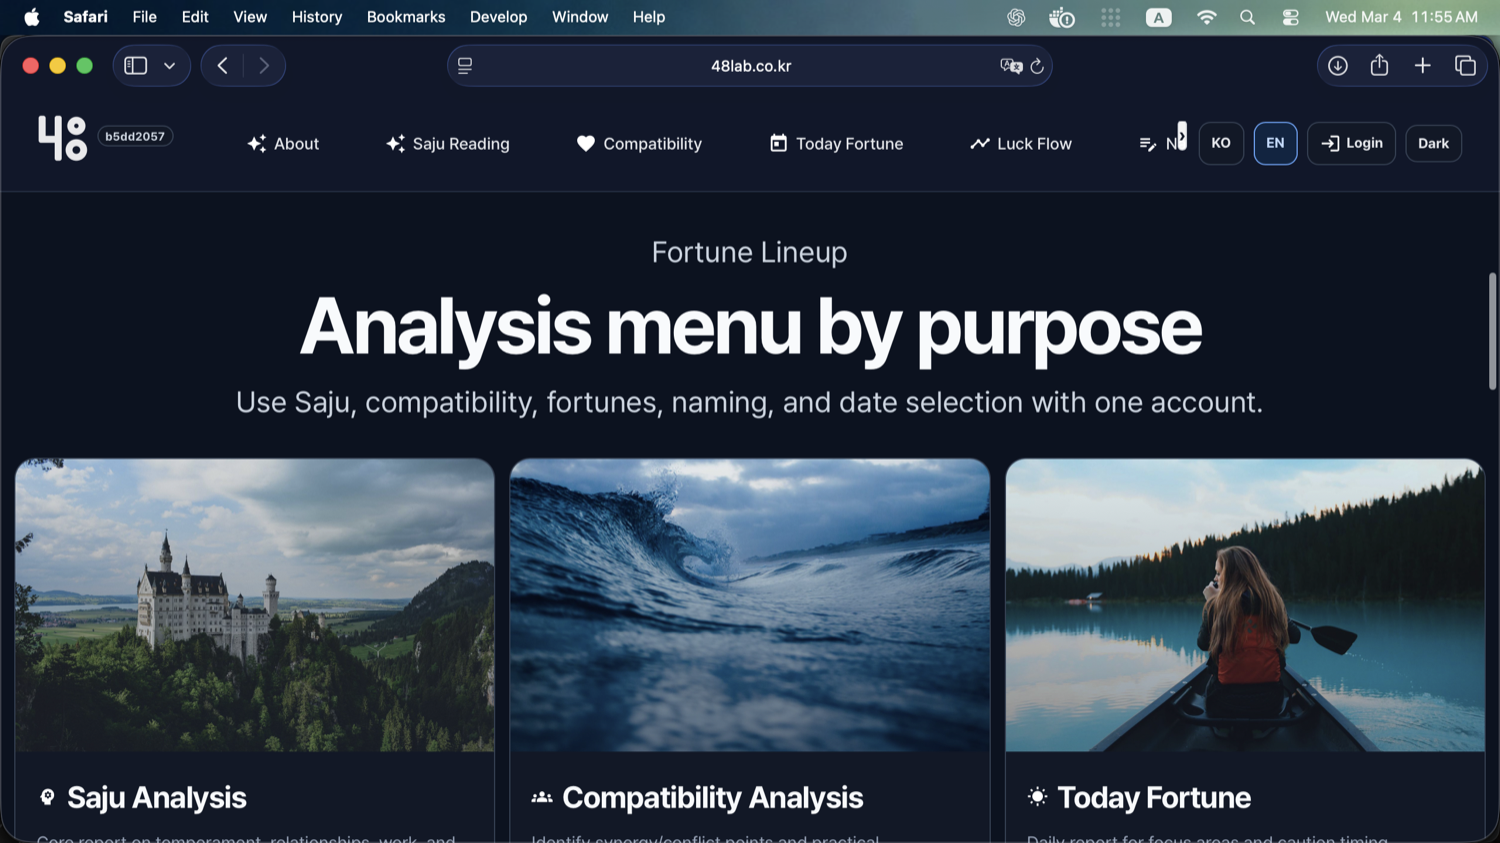Open the Develop menu

pos(498,17)
